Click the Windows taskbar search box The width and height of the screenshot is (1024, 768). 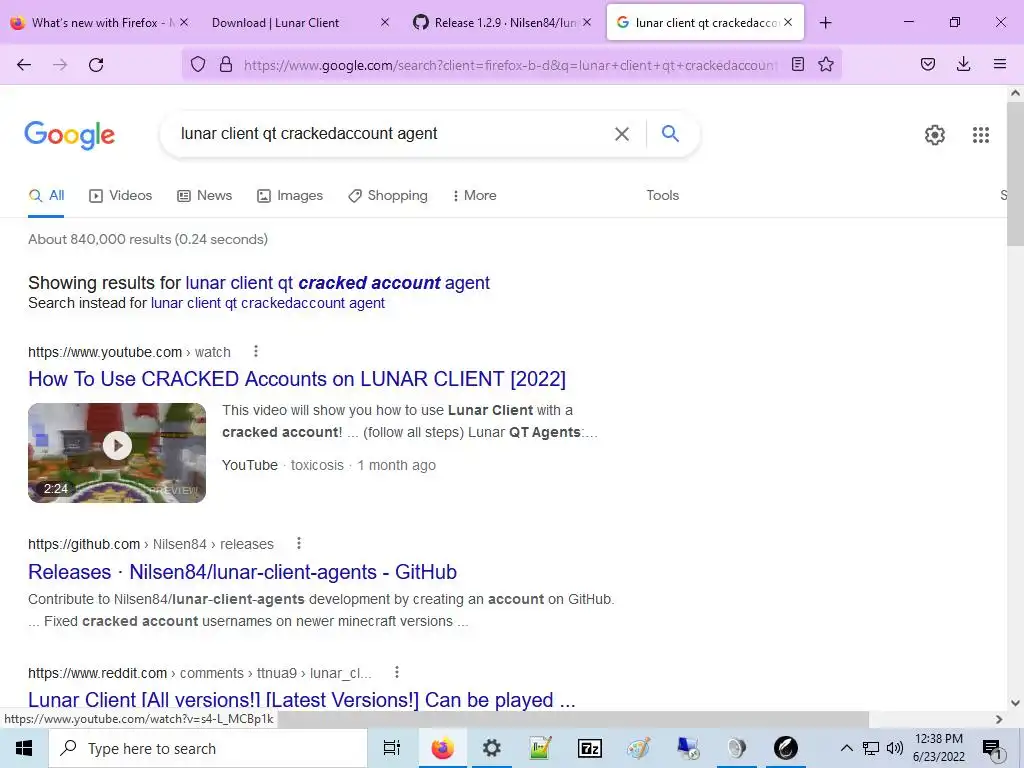208,748
